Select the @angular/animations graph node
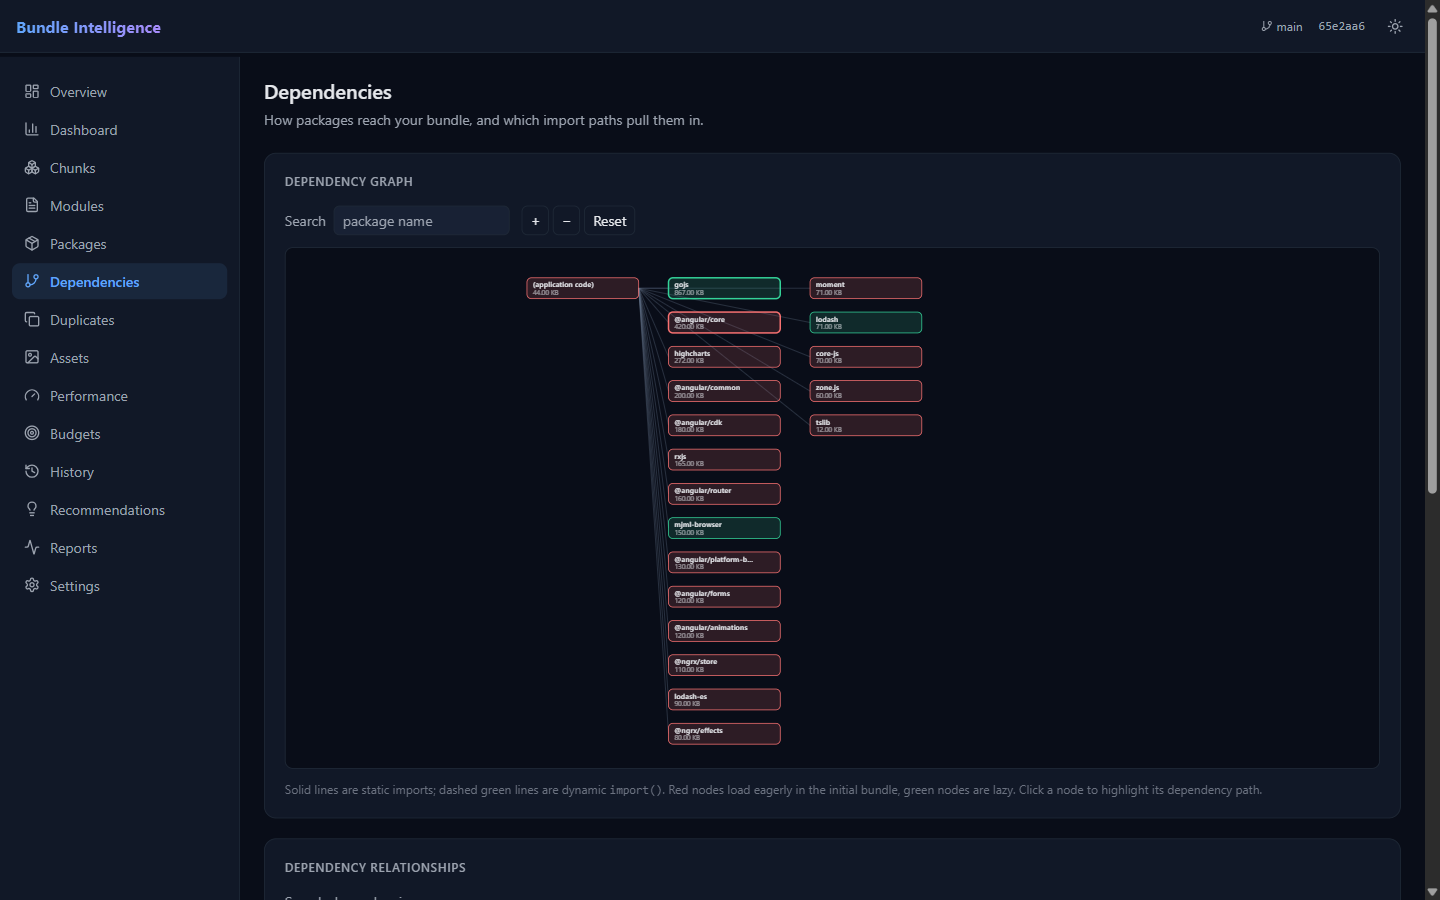This screenshot has height=900, width=1440. point(724,631)
